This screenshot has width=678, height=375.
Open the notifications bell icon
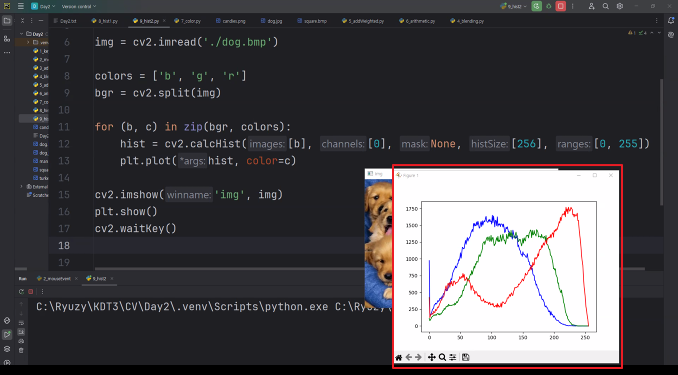[671, 20]
